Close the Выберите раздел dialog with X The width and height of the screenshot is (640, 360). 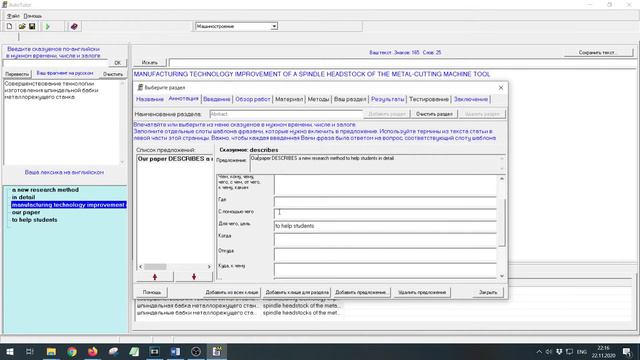click(x=501, y=87)
